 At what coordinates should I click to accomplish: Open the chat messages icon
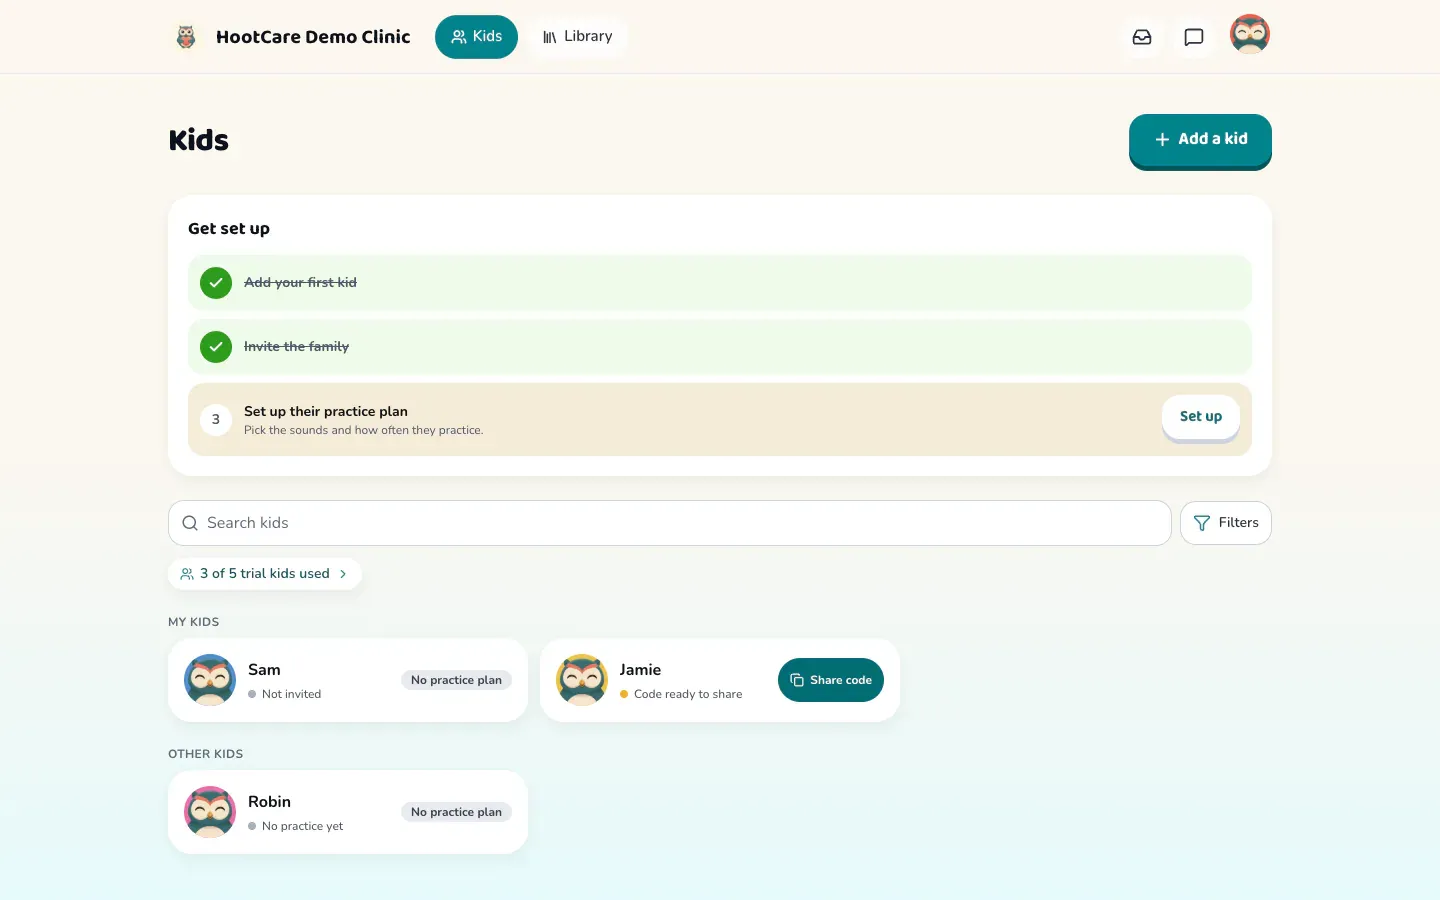1194,37
